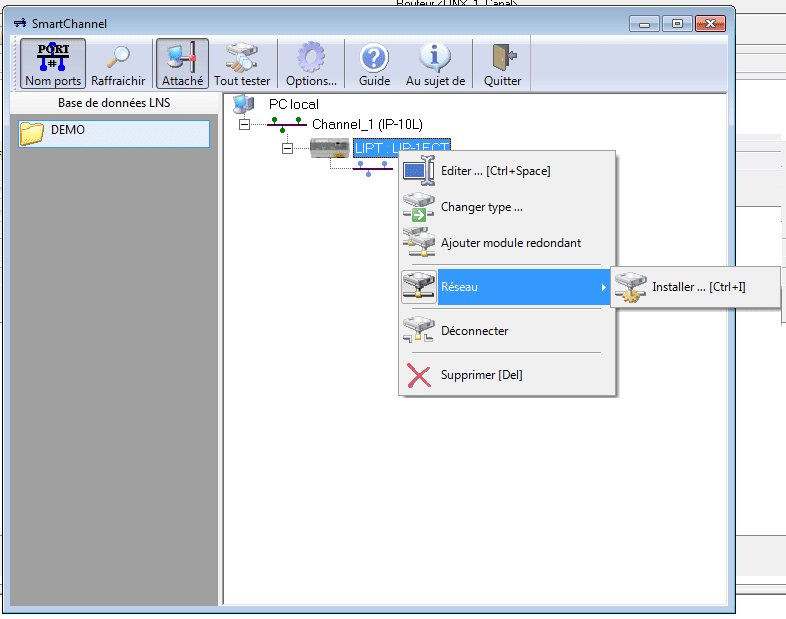Click the Channel_1 (IP-10L) label
This screenshot has height=619, width=786.
tap(367, 124)
